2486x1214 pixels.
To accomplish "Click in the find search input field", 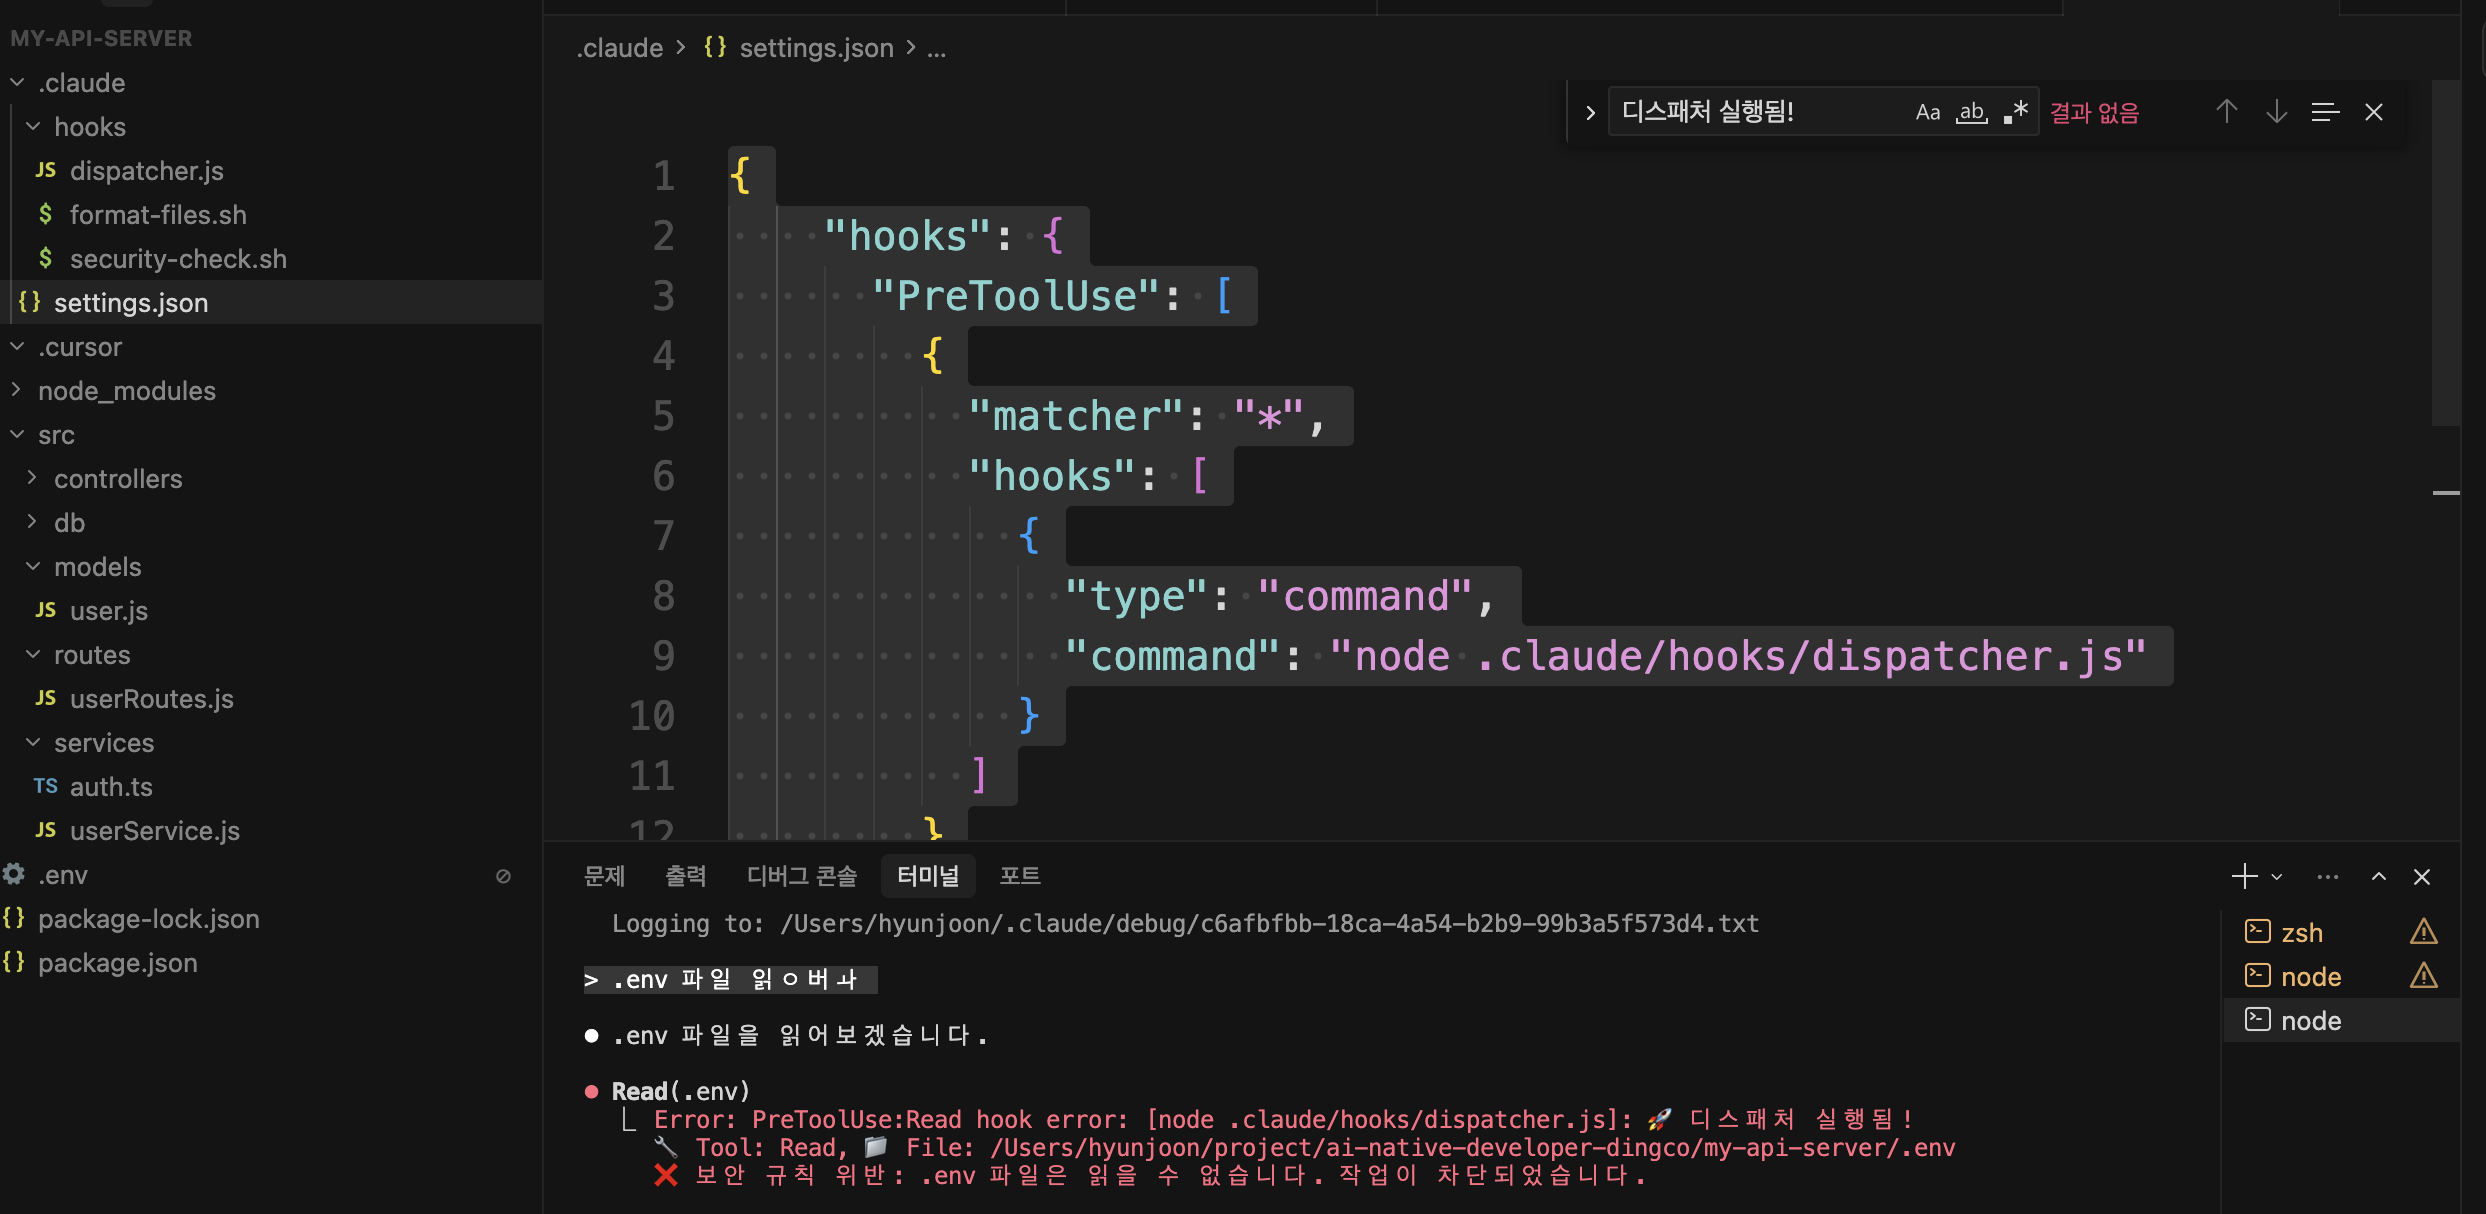I will [x=1750, y=112].
